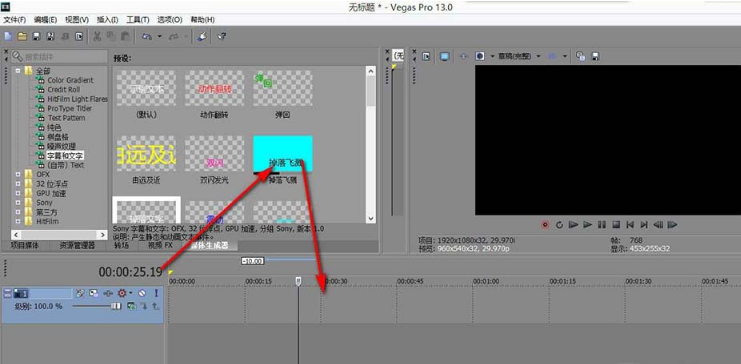The height and width of the screenshot is (364, 741).
Task: Open the 插入(I) menu
Action: coord(107,20)
